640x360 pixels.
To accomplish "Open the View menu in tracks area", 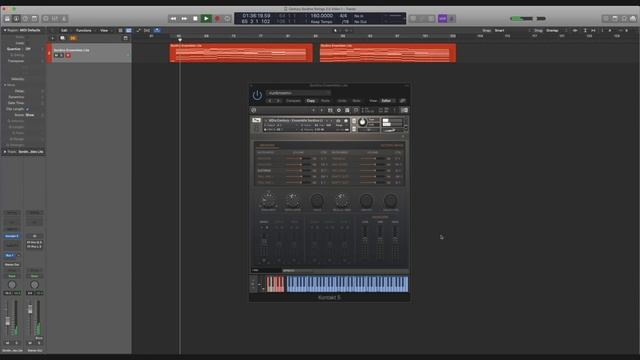I will [104, 30].
